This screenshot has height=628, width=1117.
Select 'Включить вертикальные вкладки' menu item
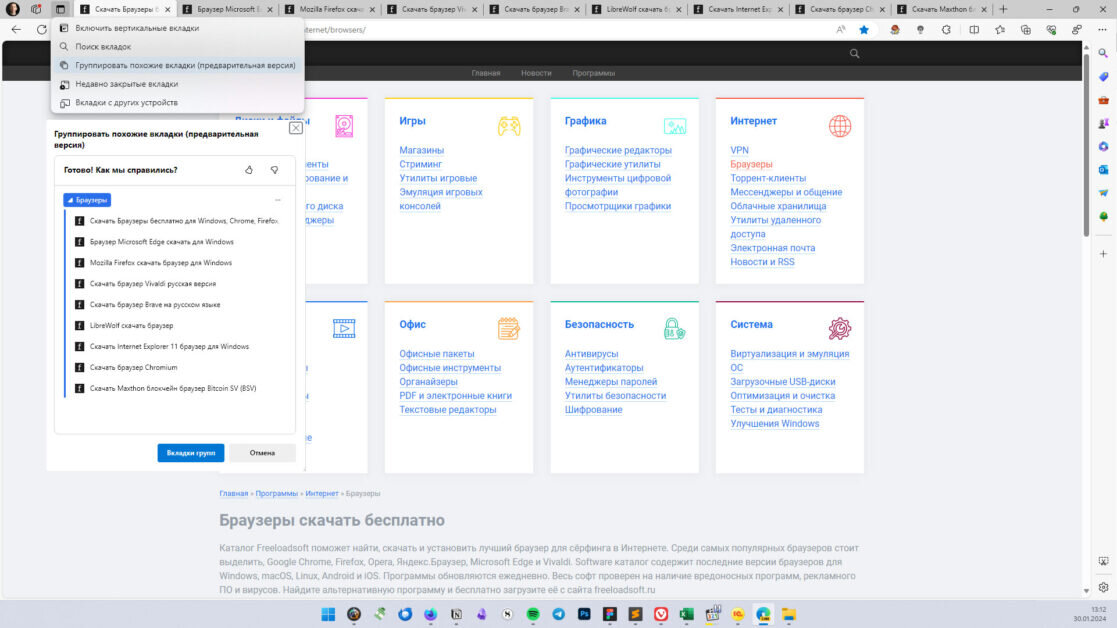177,28
